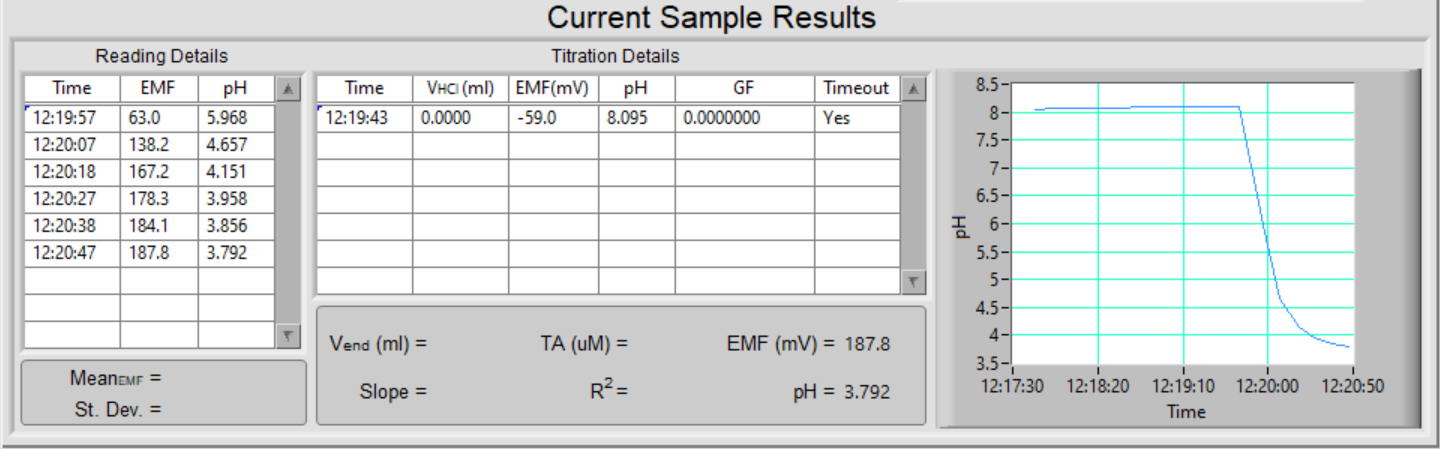
Task: Select EMF cell 138.2
Action: pos(159,145)
